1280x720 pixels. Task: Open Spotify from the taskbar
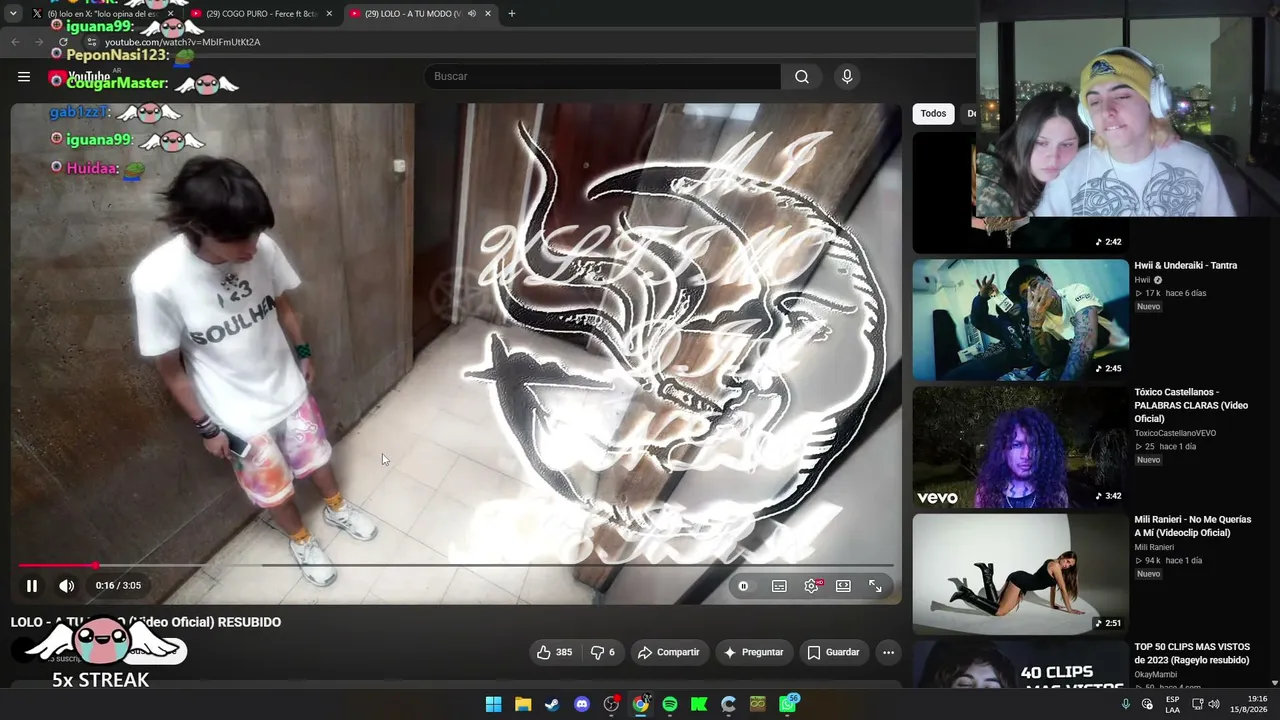click(x=670, y=704)
